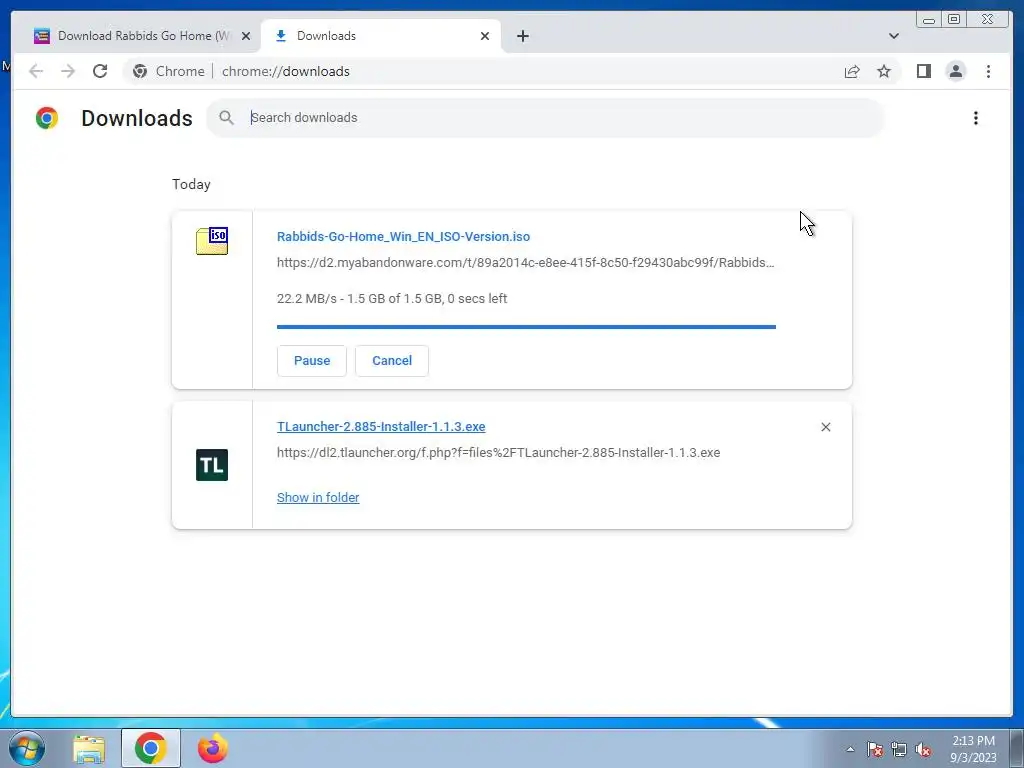The width and height of the screenshot is (1024, 768).
Task: Pause the Rabbids ISO download
Action: tap(312, 360)
